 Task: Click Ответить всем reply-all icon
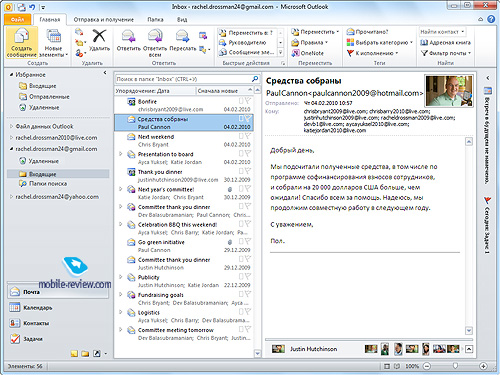point(155,36)
